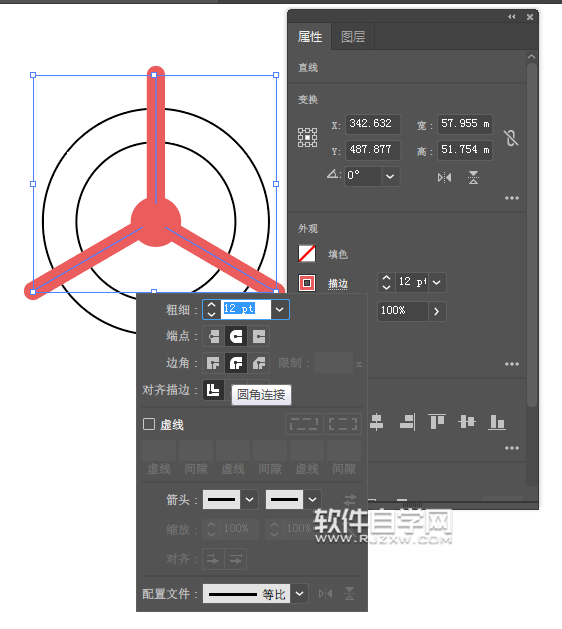Screen dimensions: 562x629
Task: Expand the 100% opacity arrow
Action: pos(437,311)
